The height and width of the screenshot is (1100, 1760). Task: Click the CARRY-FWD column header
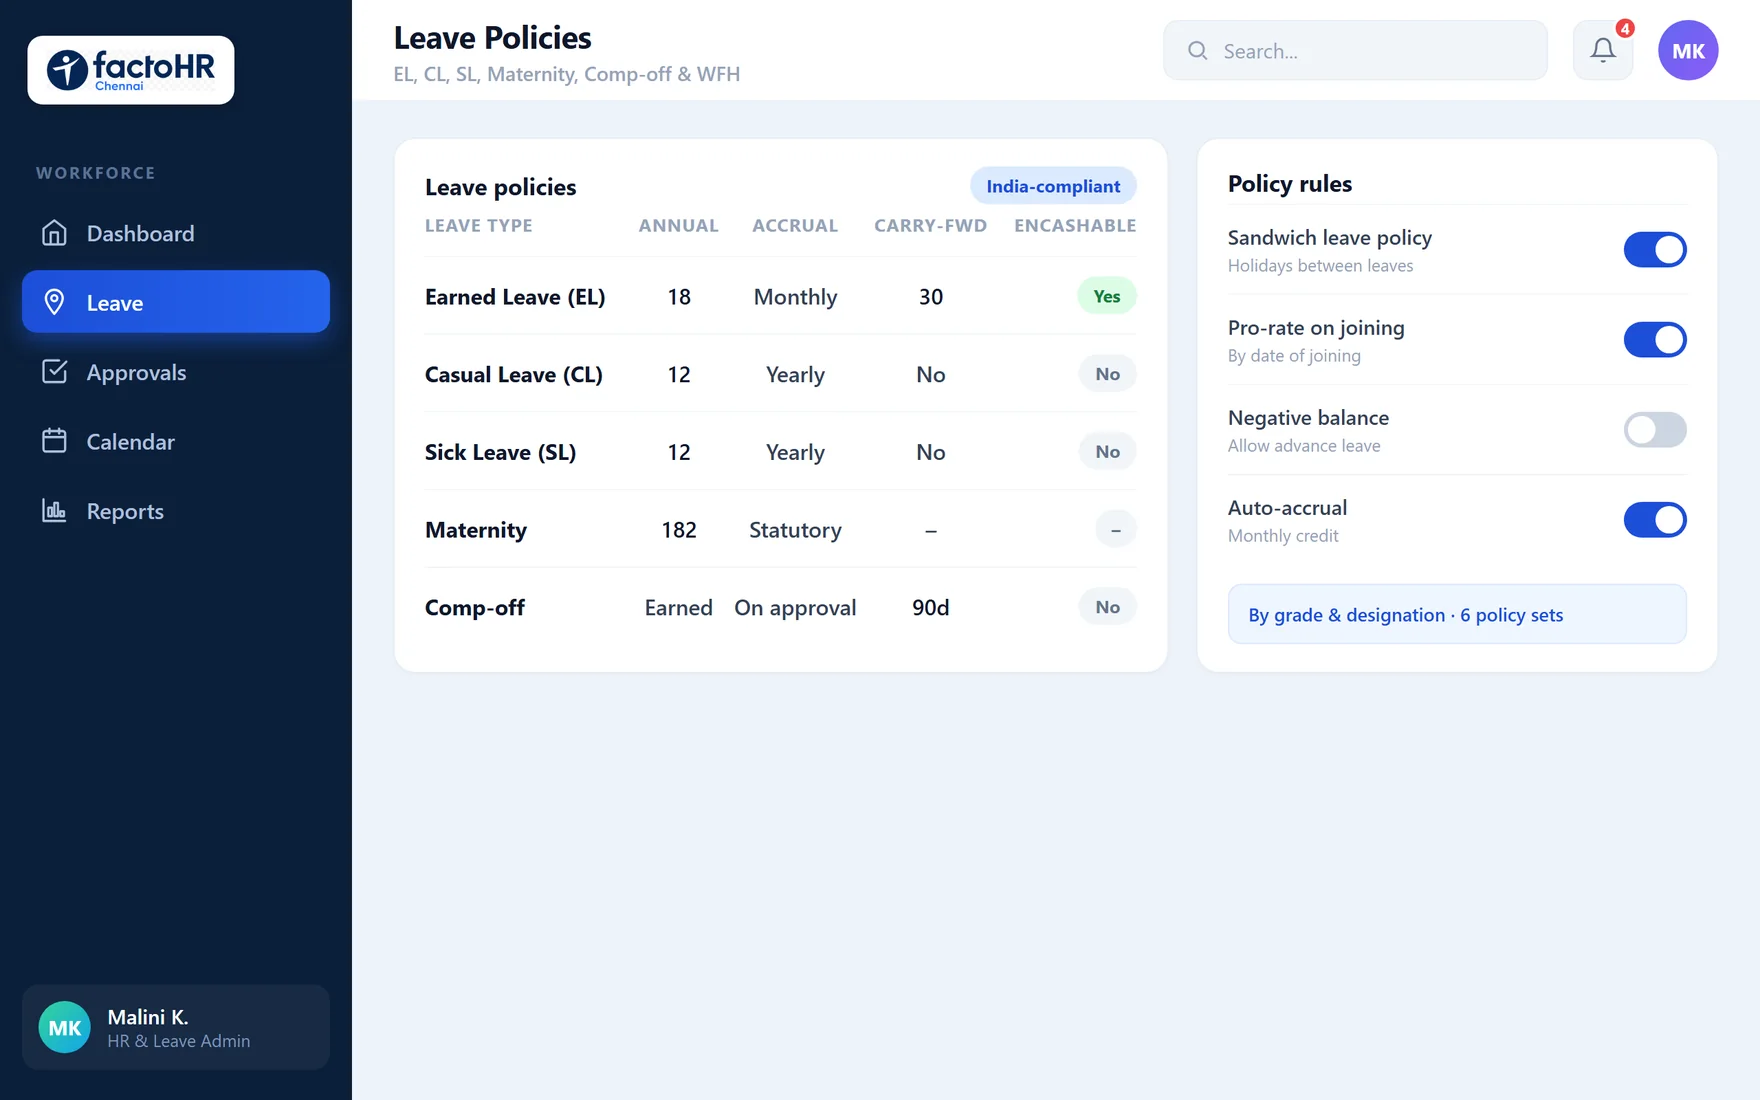tap(931, 226)
